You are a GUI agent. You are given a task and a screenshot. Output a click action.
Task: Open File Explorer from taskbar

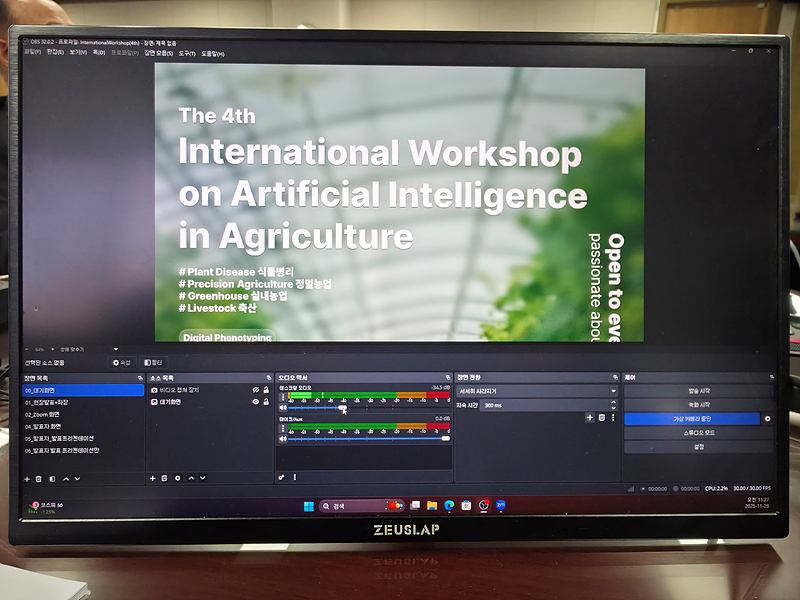point(432,505)
